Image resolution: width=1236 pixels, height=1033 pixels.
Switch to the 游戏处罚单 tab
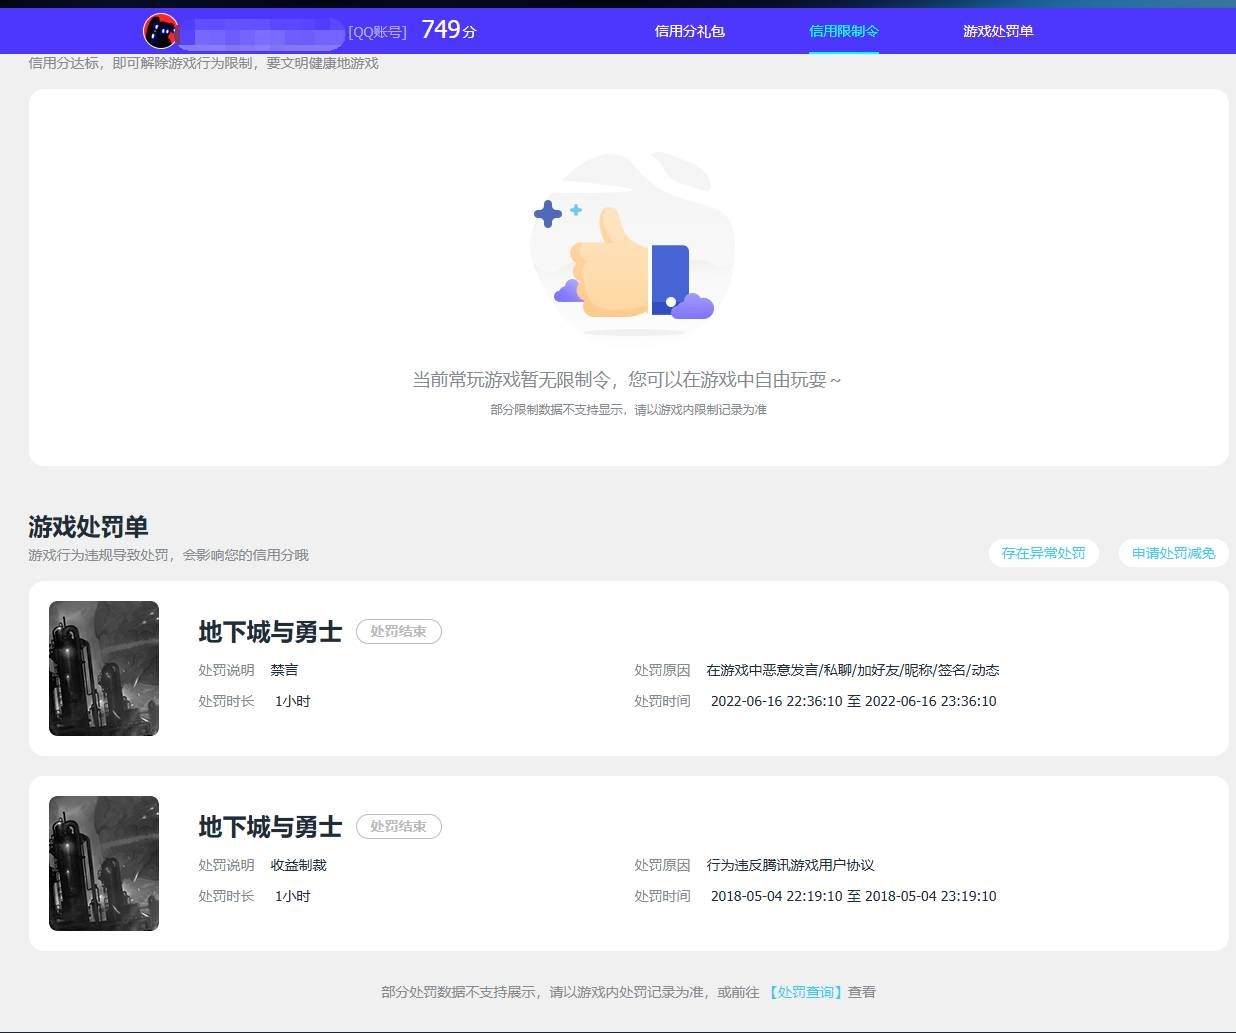click(998, 31)
